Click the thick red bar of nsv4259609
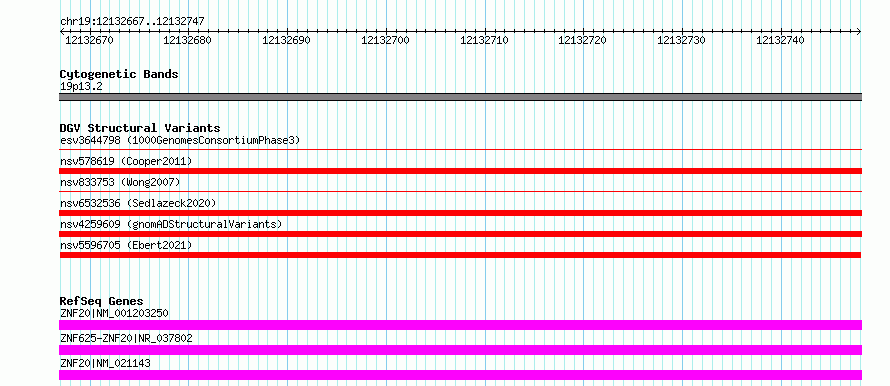This screenshot has height=386, width=890. [460, 234]
